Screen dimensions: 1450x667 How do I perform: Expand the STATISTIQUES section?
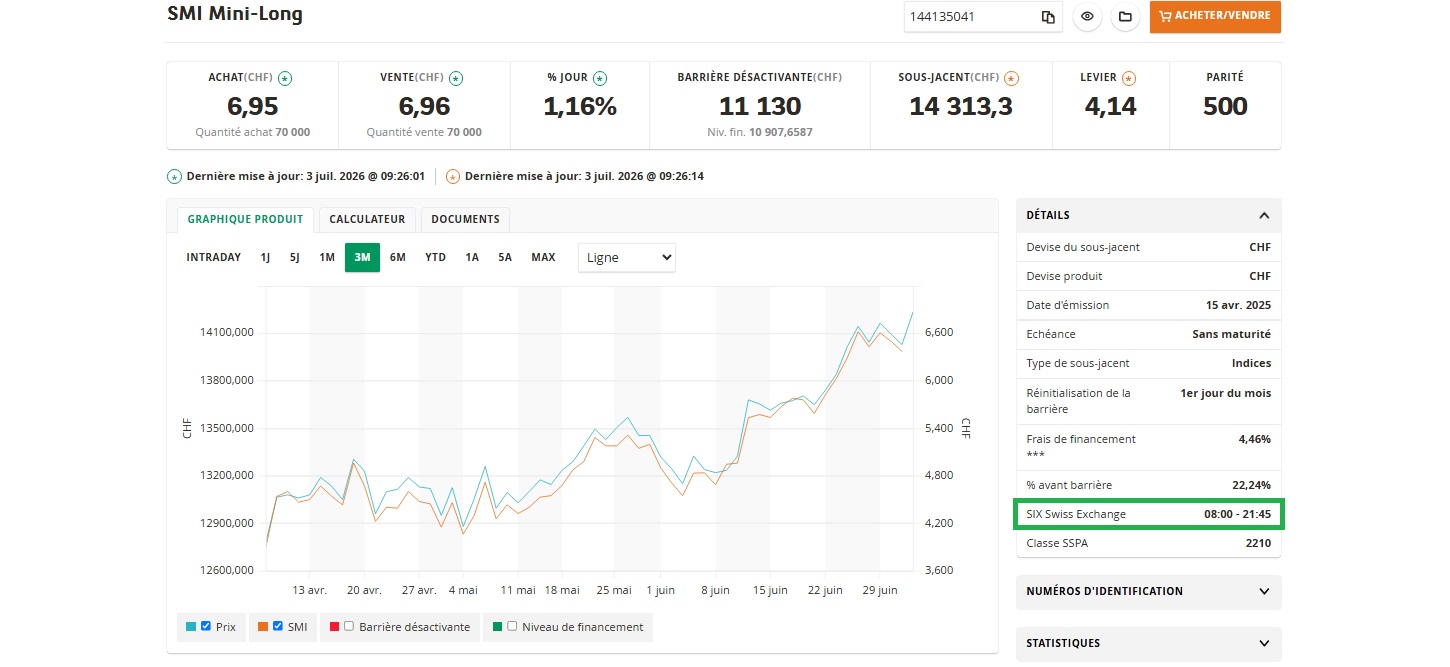(1148, 643)
